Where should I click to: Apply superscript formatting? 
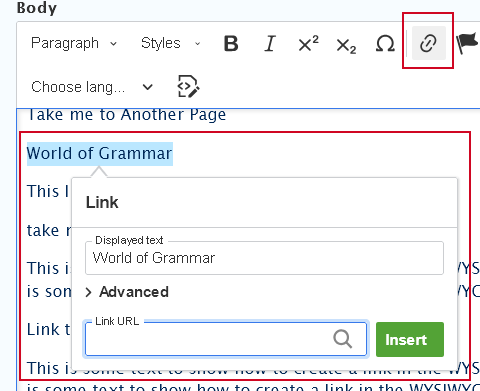[308, 43]
